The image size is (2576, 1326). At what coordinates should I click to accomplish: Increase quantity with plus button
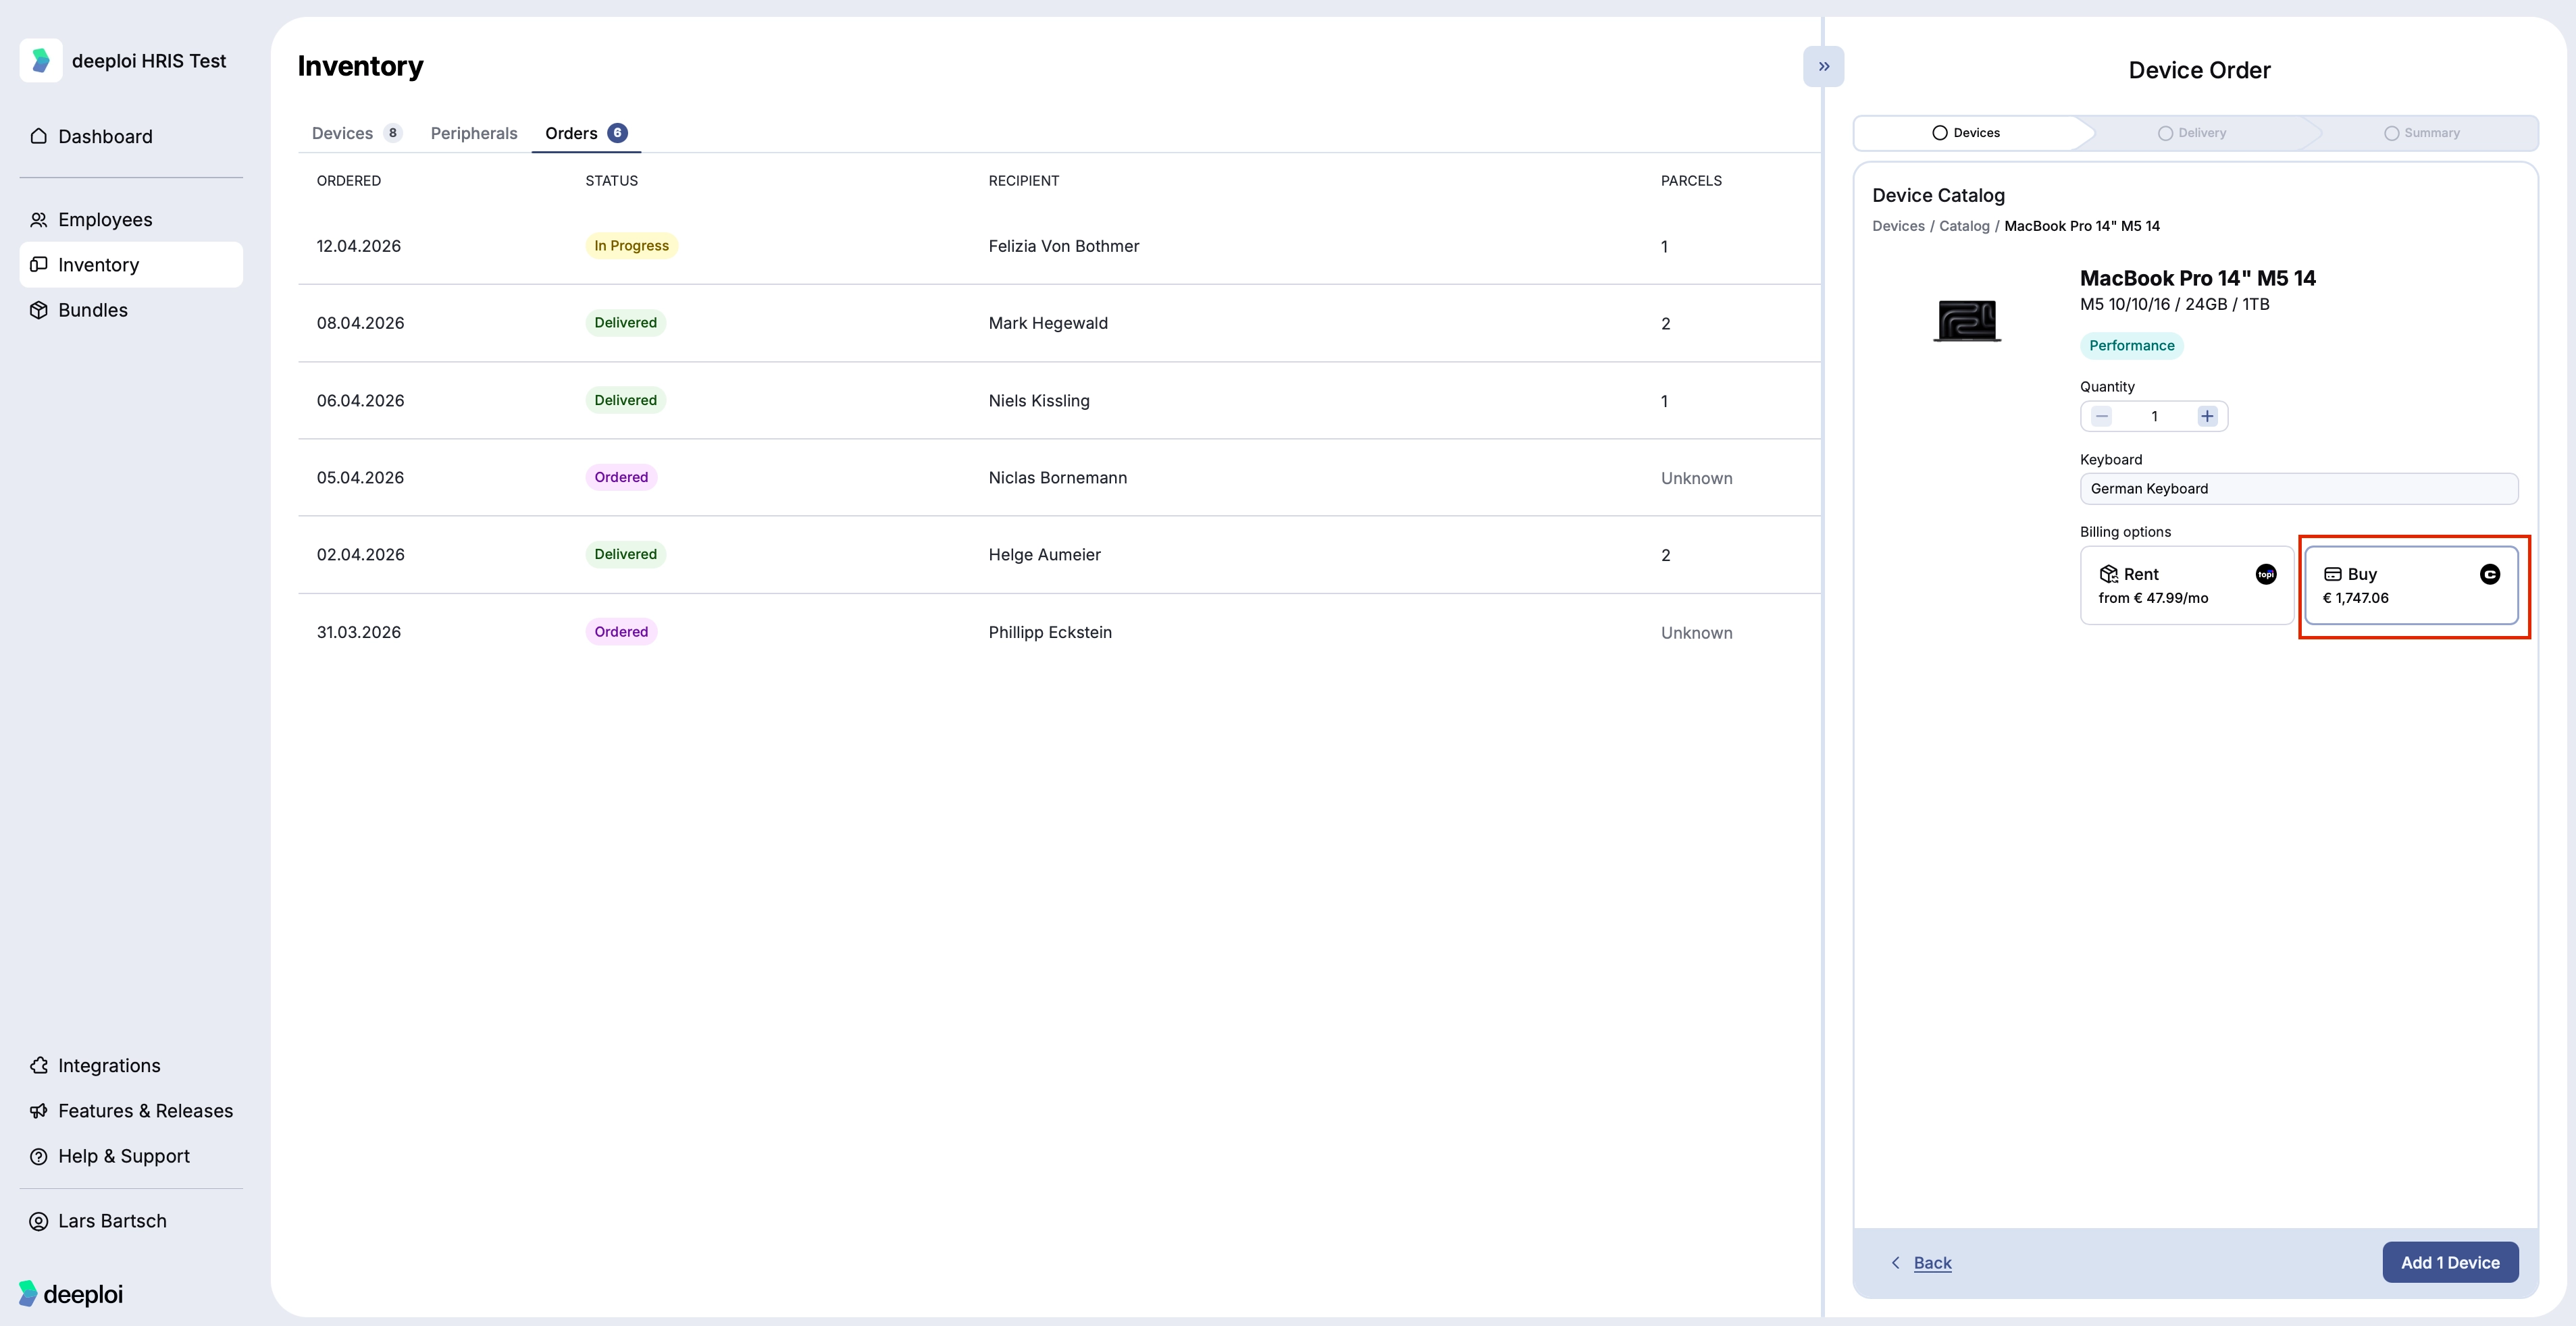(x=2207, y=416)
